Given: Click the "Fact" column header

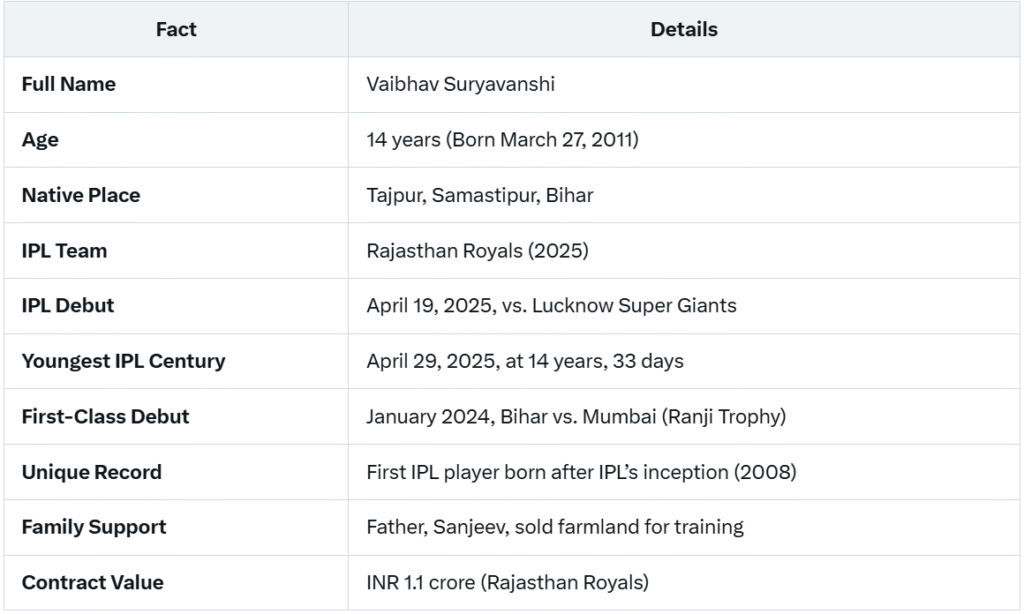Looking at the screenshot, I should tap(176, 30).
